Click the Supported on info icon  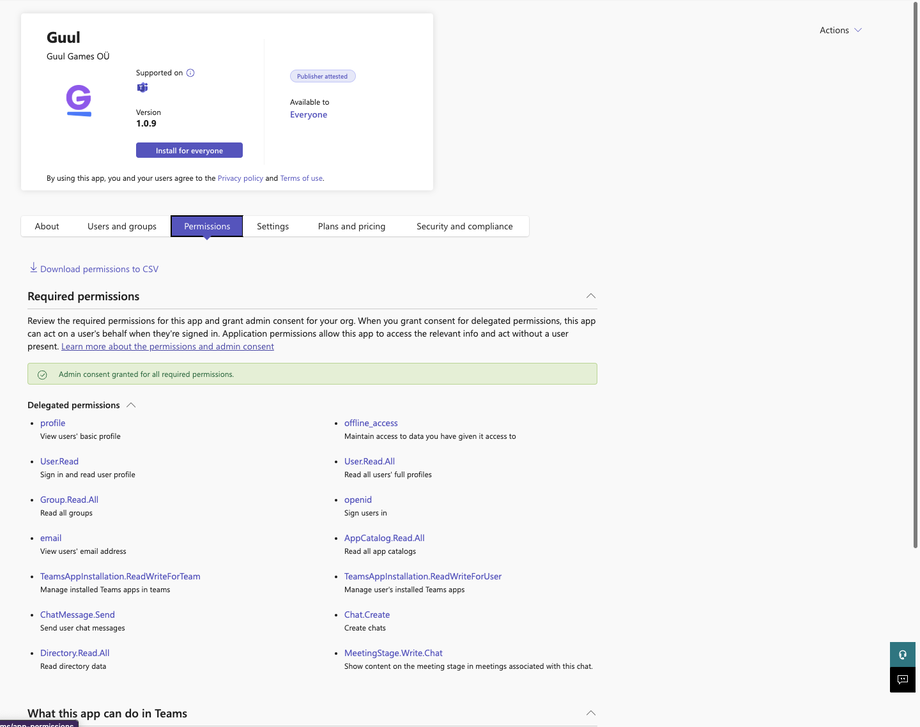(190, 73)
